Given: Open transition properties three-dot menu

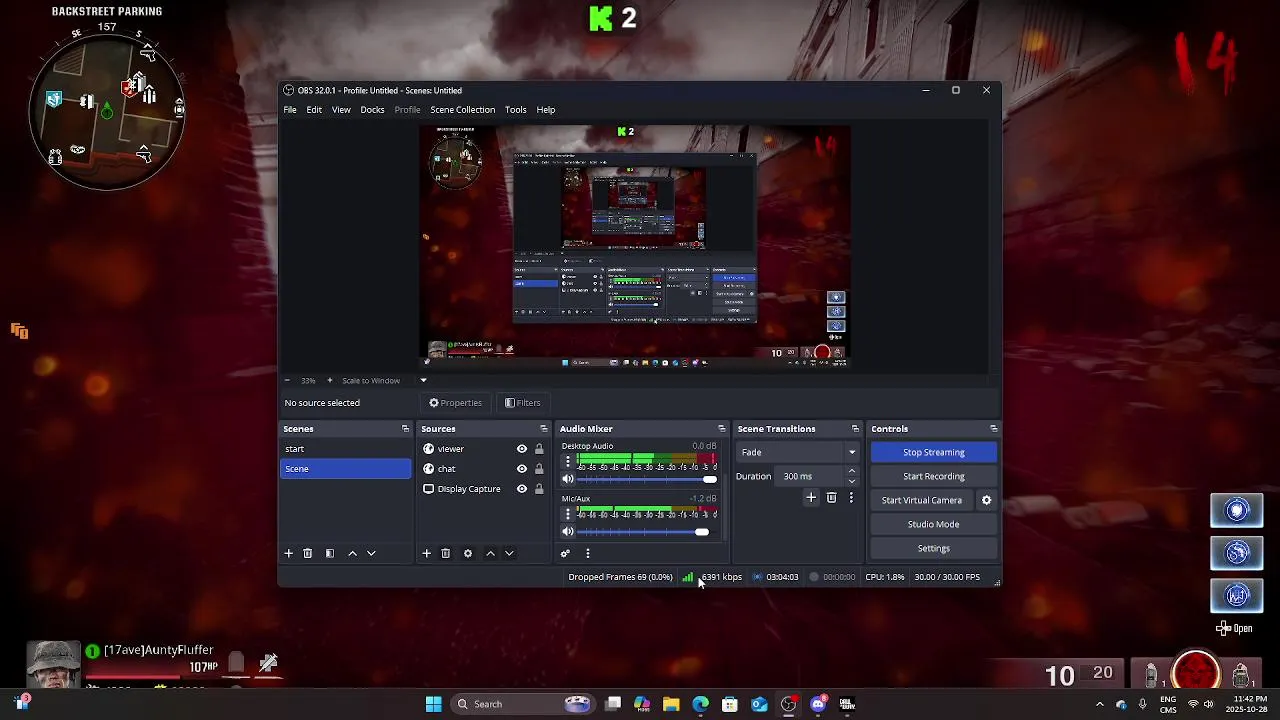Looking at the screenshot, I should coord(851,497).
